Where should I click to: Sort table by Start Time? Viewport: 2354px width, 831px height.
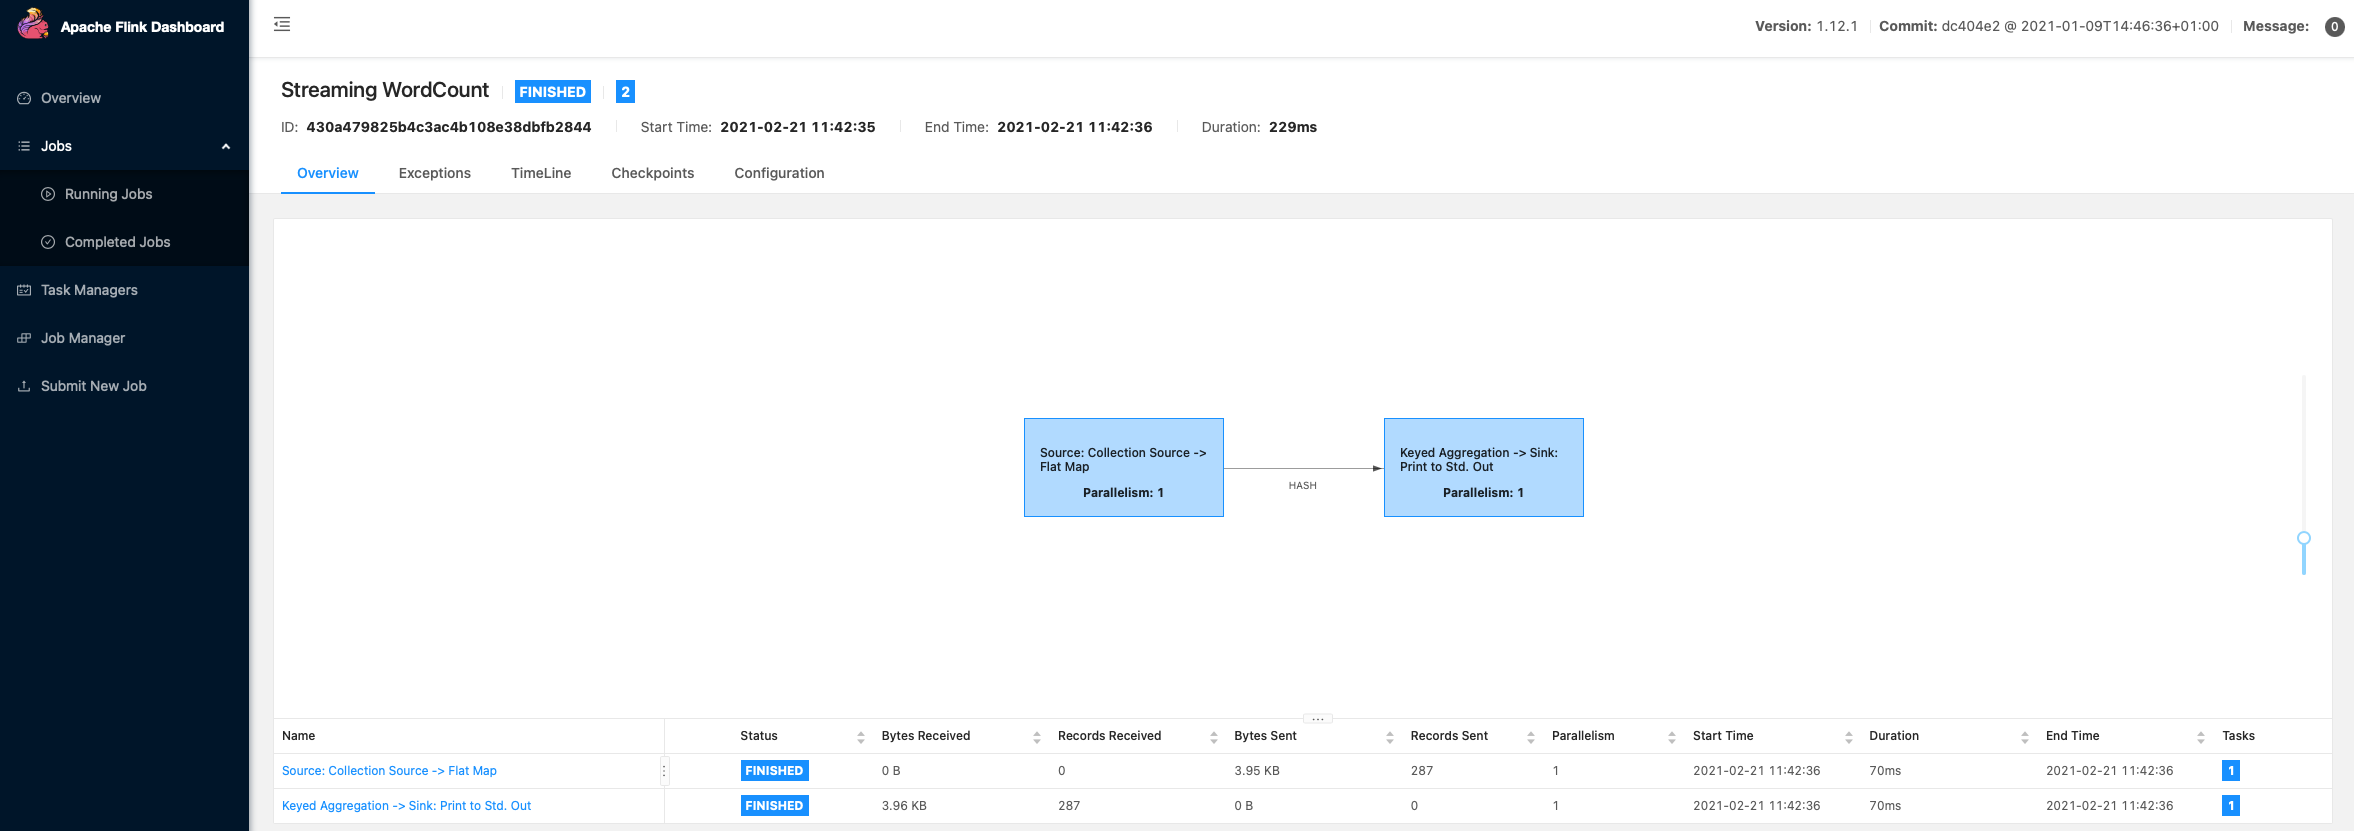click(1848, 737)
